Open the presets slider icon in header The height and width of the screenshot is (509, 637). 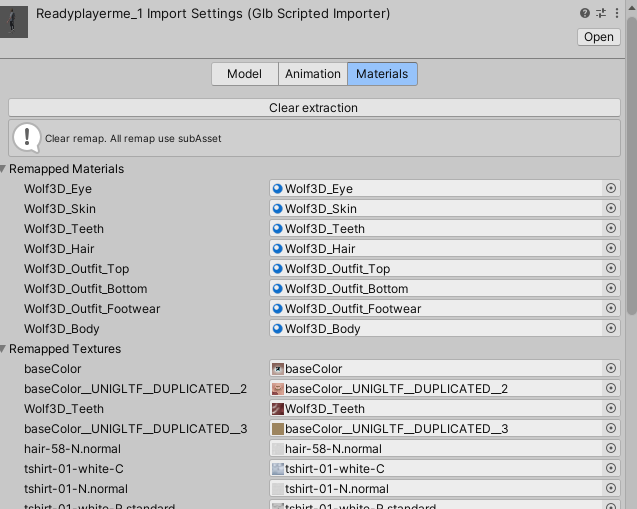coord(601,13)
